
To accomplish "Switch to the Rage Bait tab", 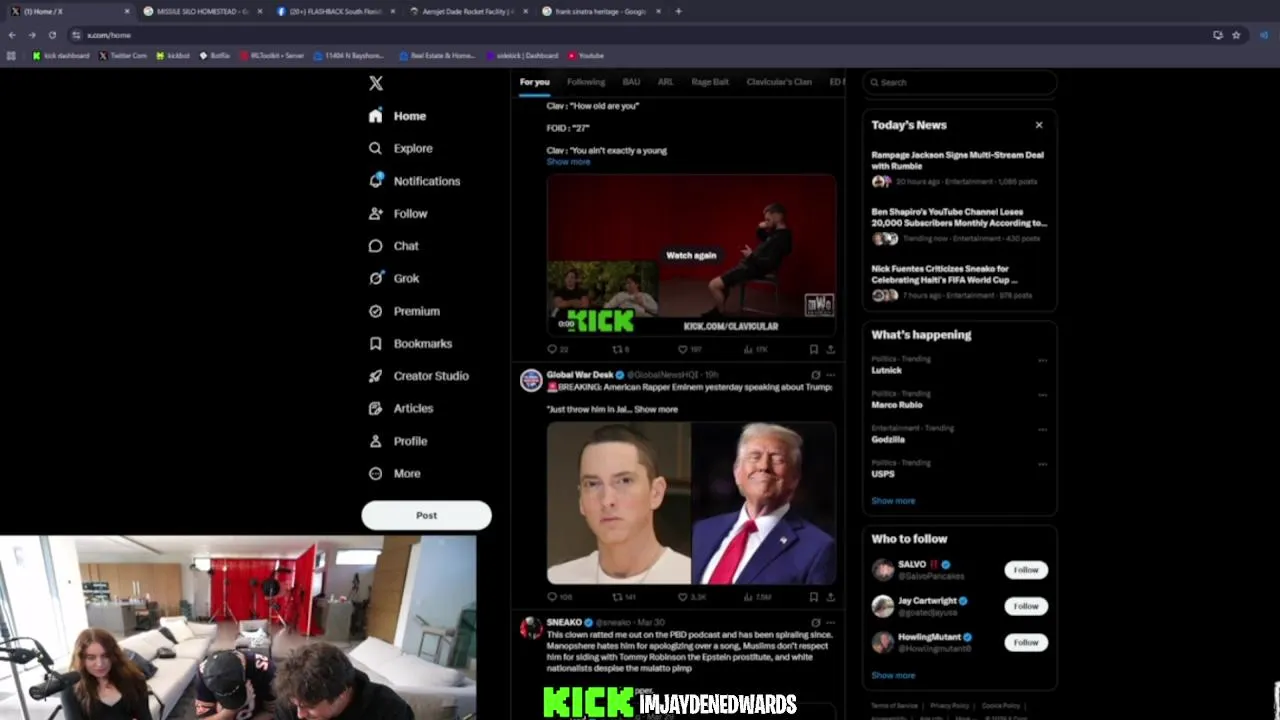I will point(710,82).
